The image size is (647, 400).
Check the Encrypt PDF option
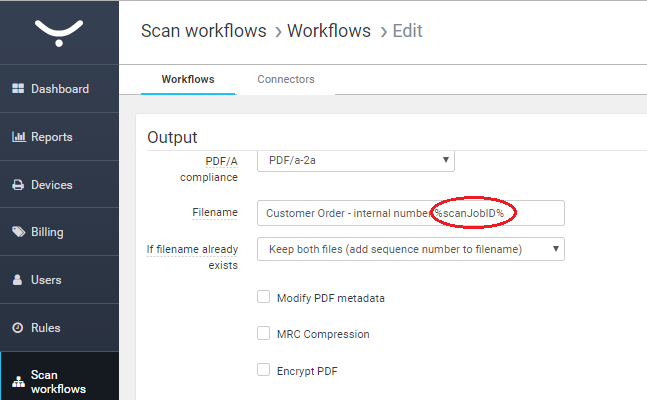264,370
